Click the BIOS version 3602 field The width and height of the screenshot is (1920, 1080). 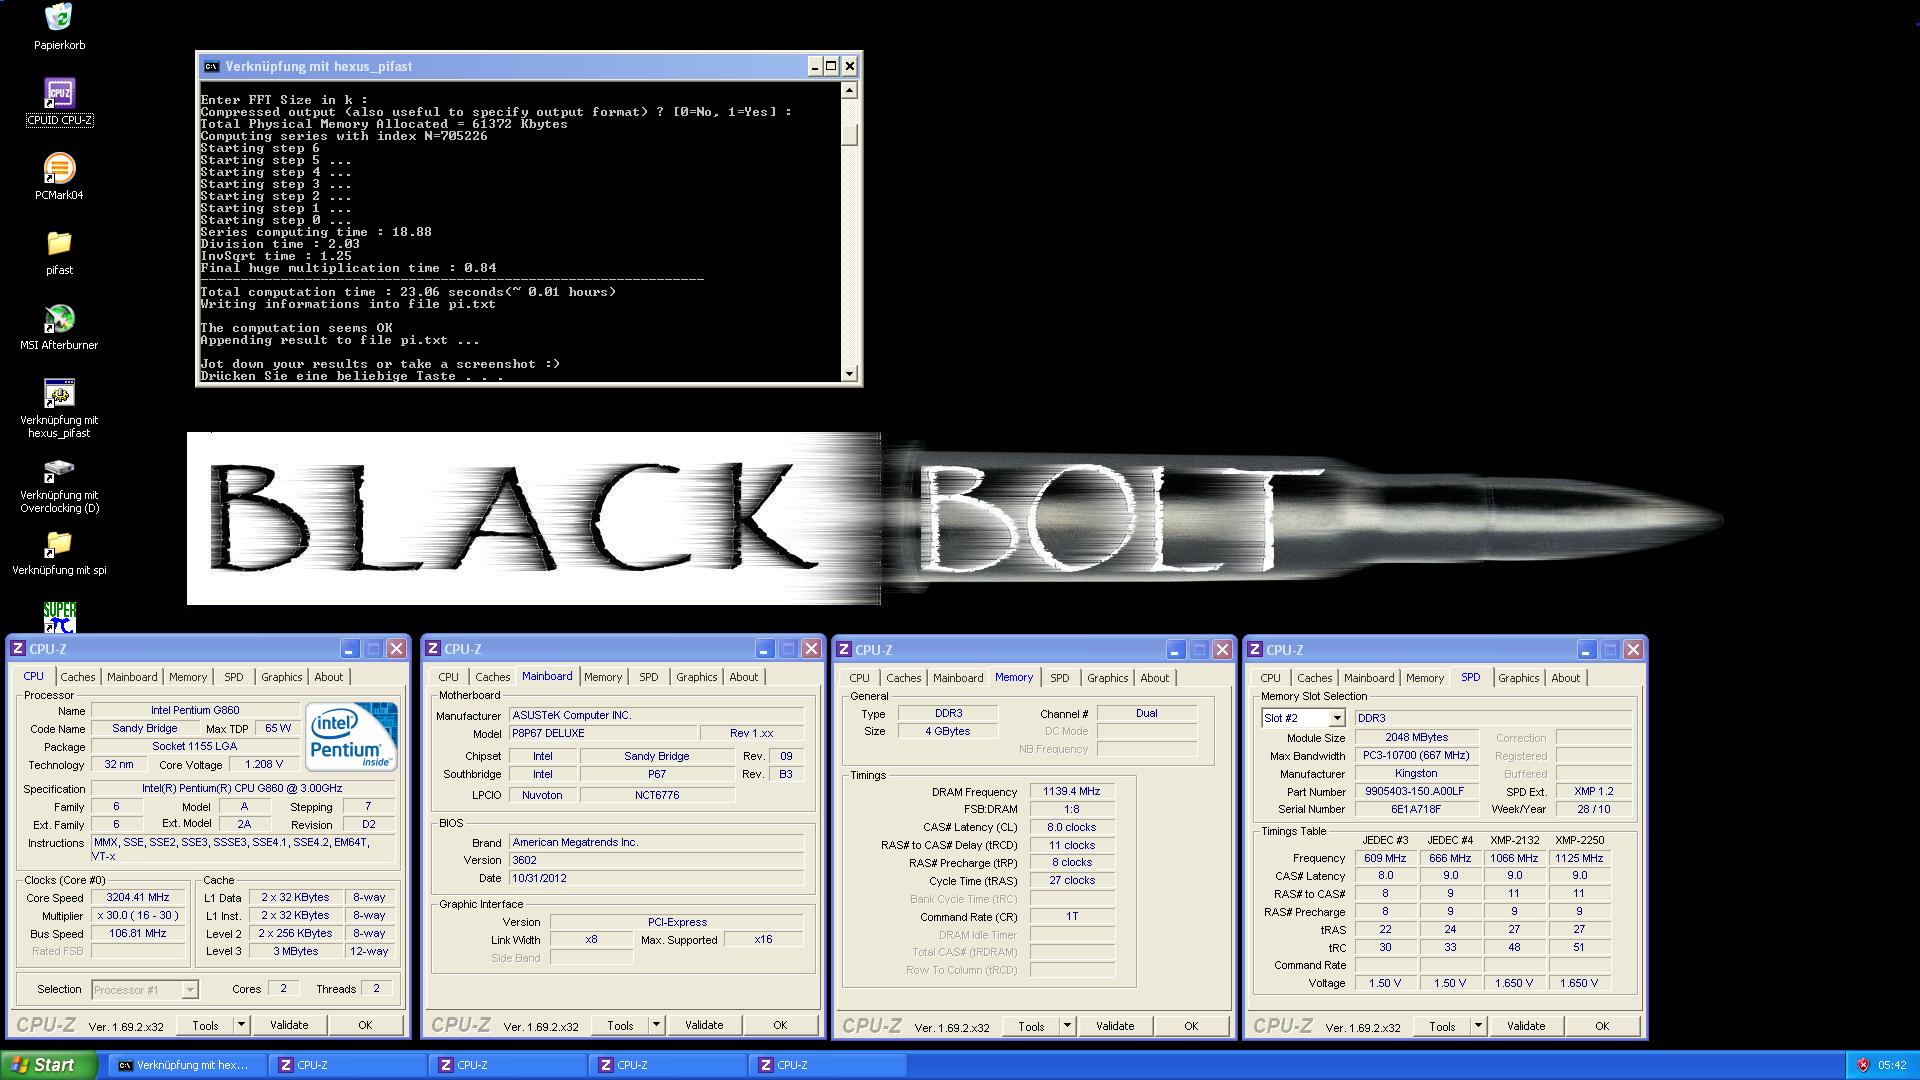coord(656,861)
